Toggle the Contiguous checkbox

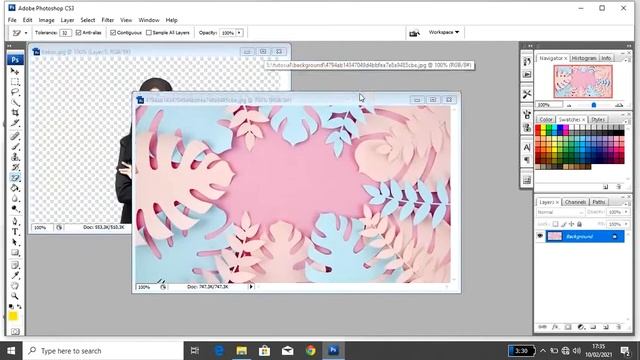click(x=113, y=33)
